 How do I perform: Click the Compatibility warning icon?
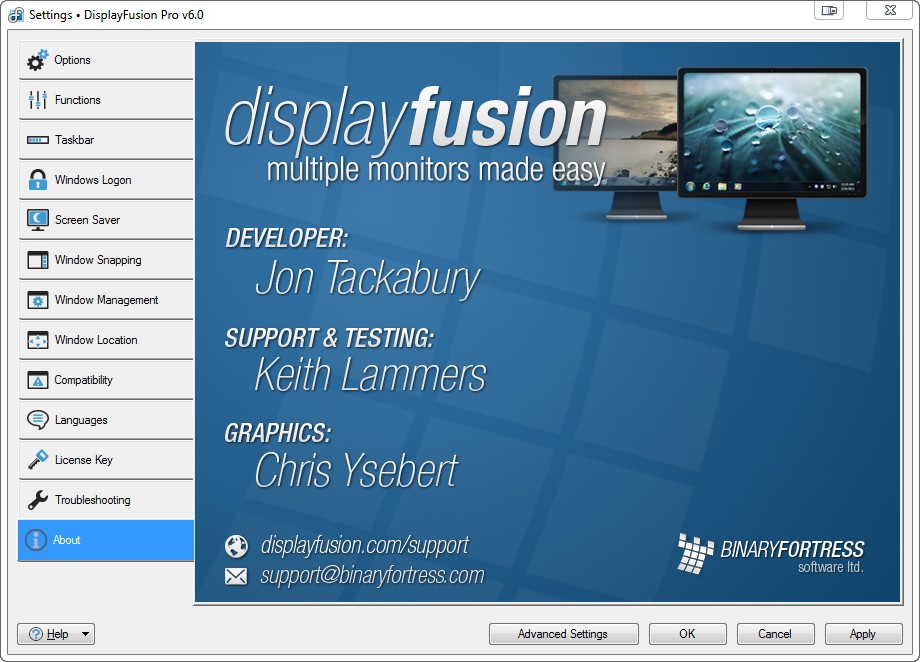(x=38, y=380)
